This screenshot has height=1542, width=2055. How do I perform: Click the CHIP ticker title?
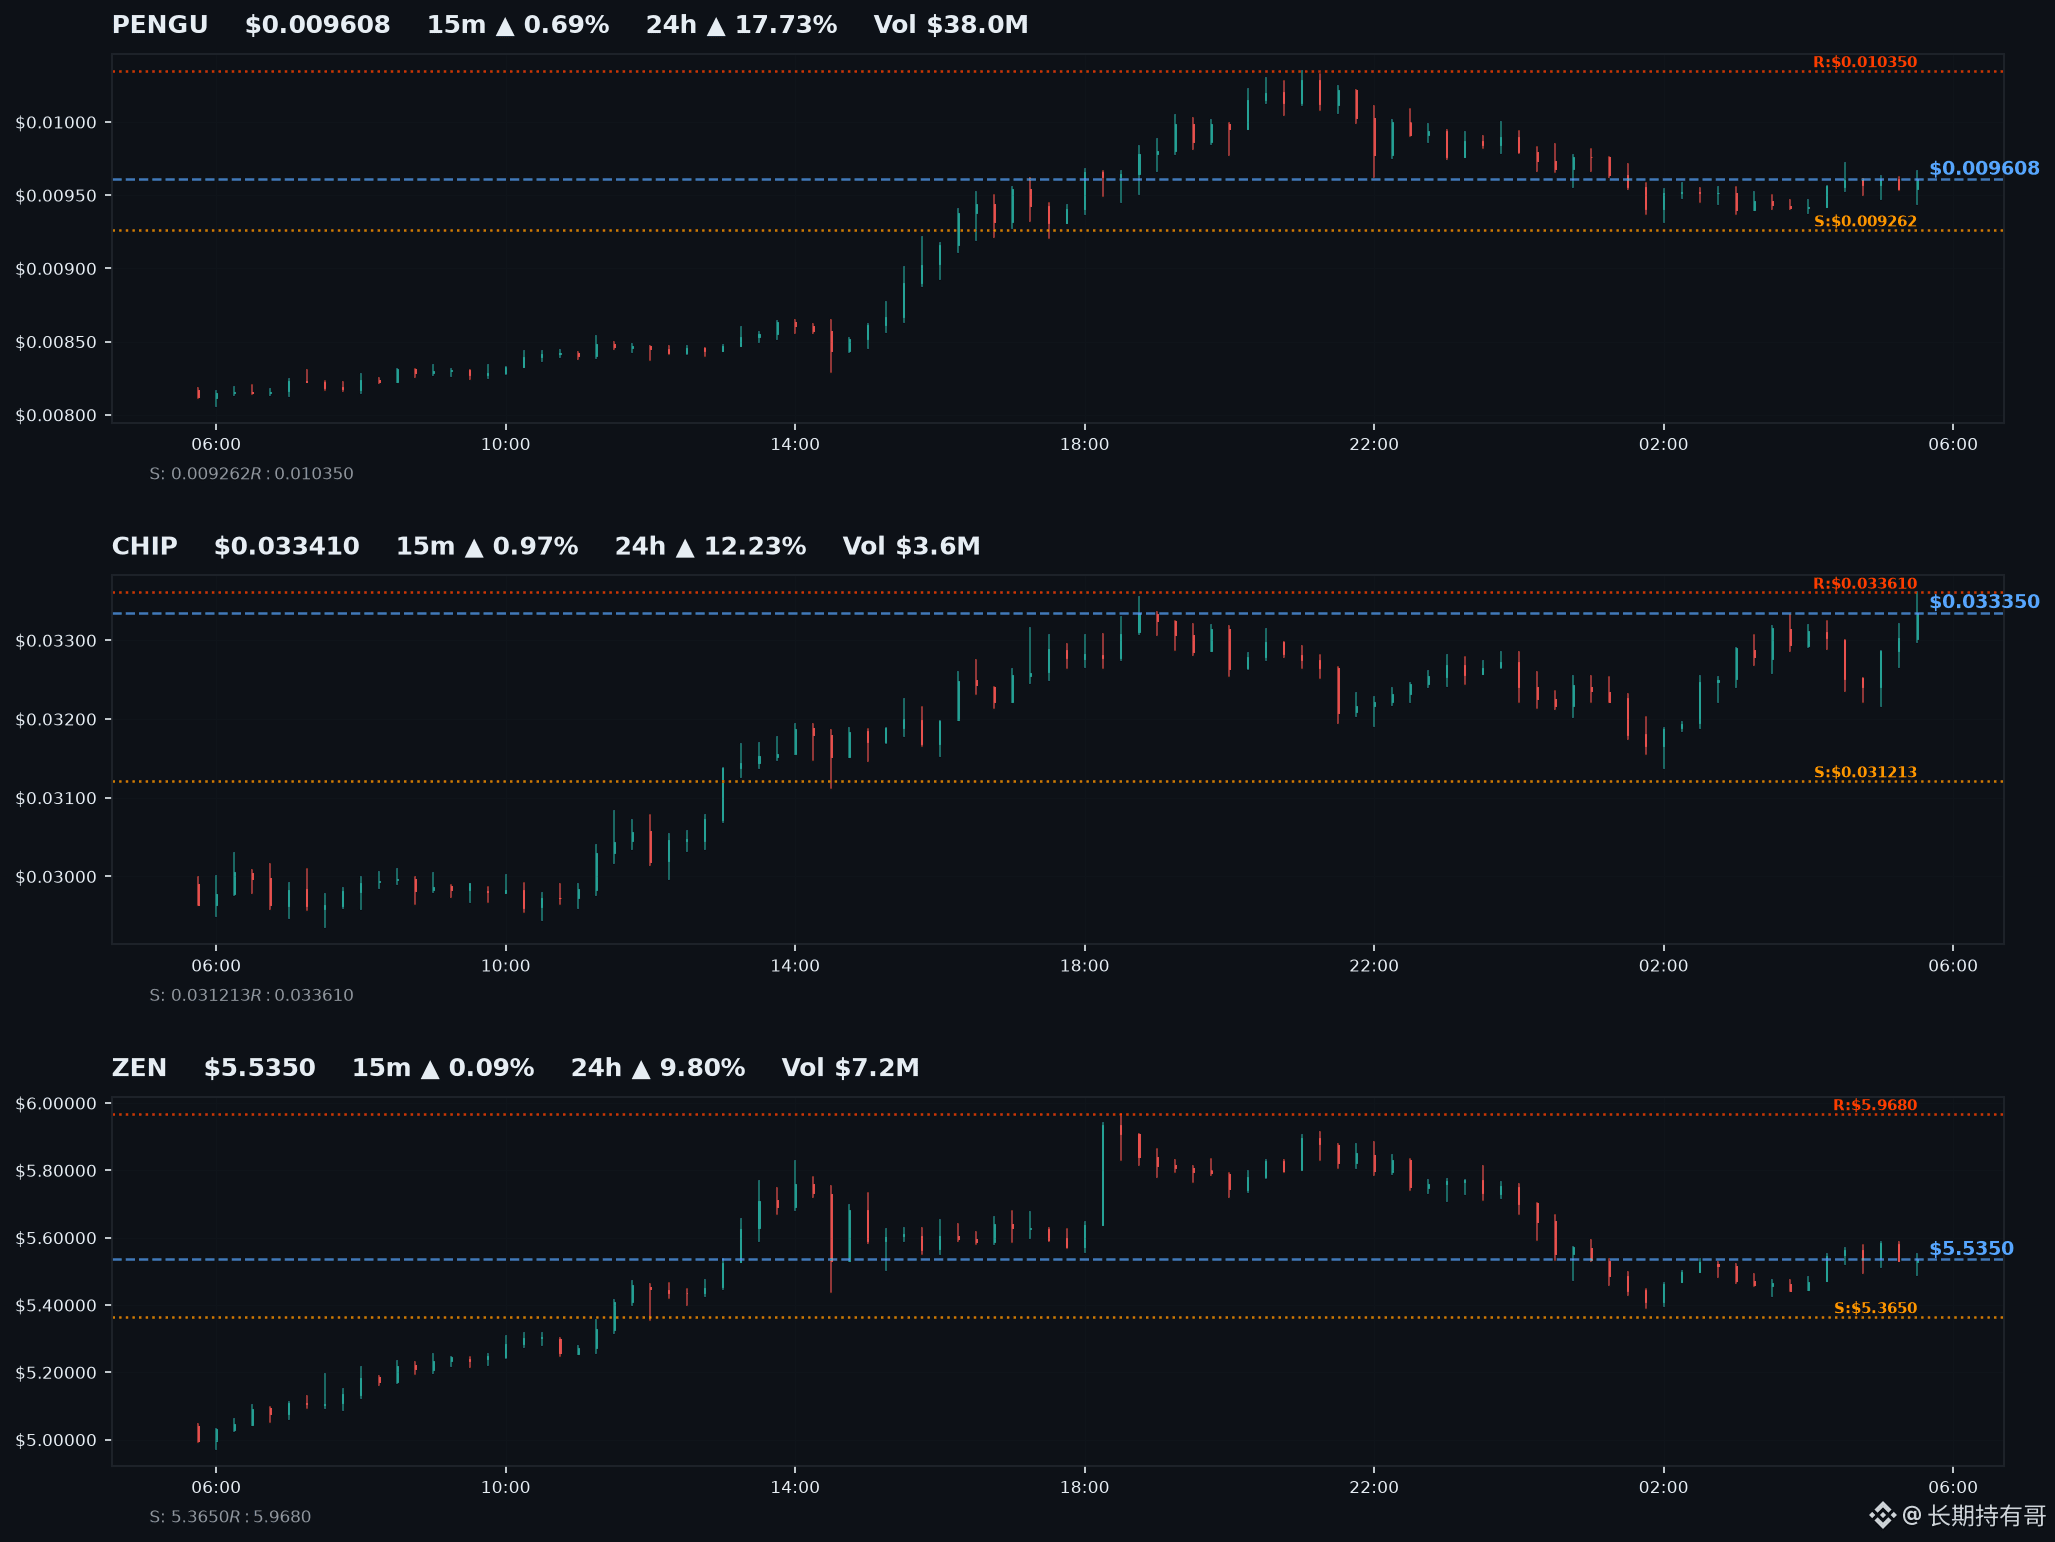(x=145, y=546)
